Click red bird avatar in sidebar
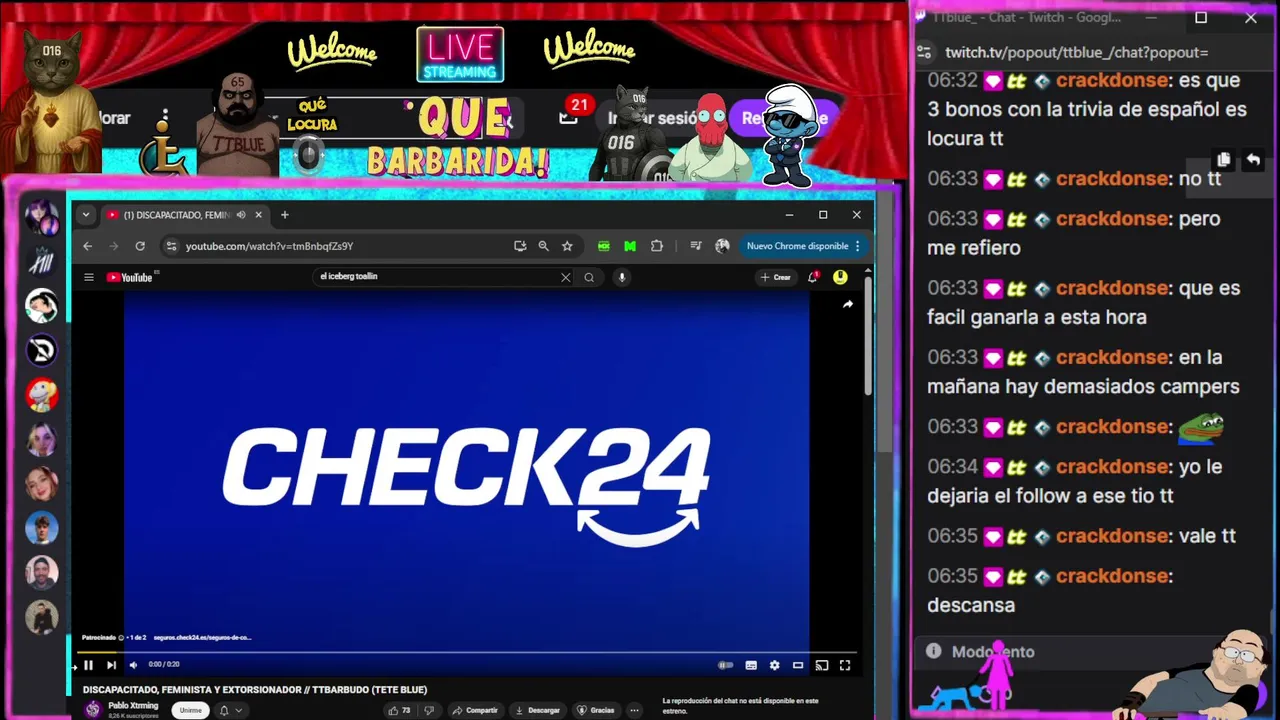 coord(41,394)
